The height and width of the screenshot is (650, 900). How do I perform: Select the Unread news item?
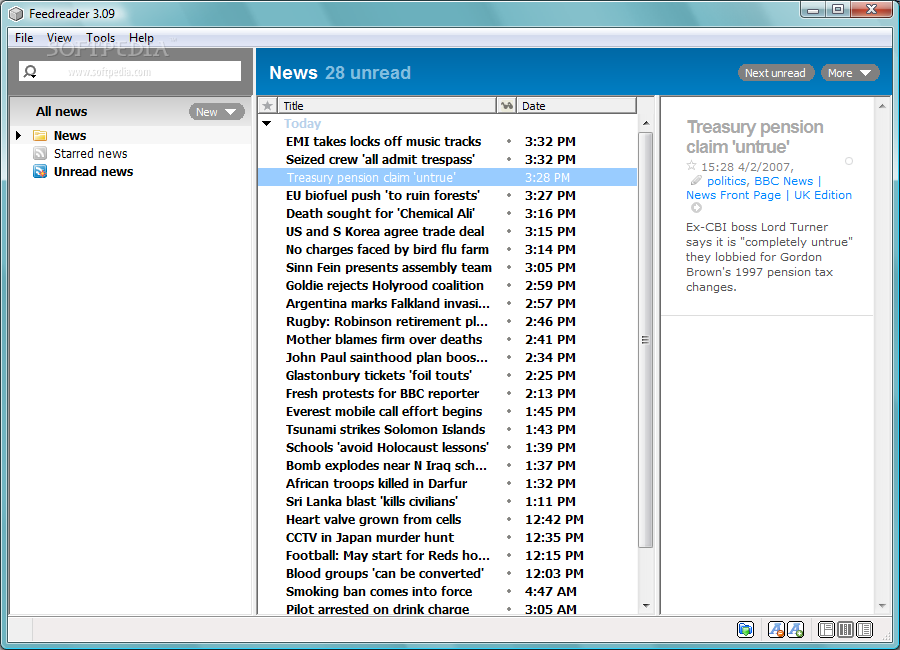pyautogui.click(x=93, y=171)
